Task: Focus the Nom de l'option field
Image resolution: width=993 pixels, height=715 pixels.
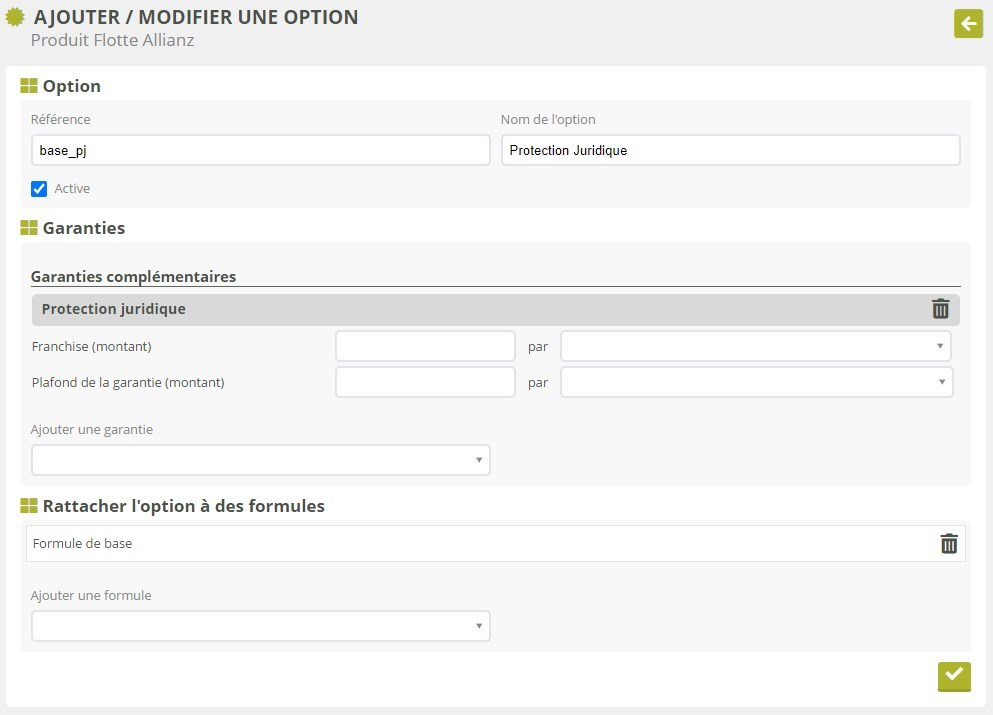Action: [x=730, y=150]
